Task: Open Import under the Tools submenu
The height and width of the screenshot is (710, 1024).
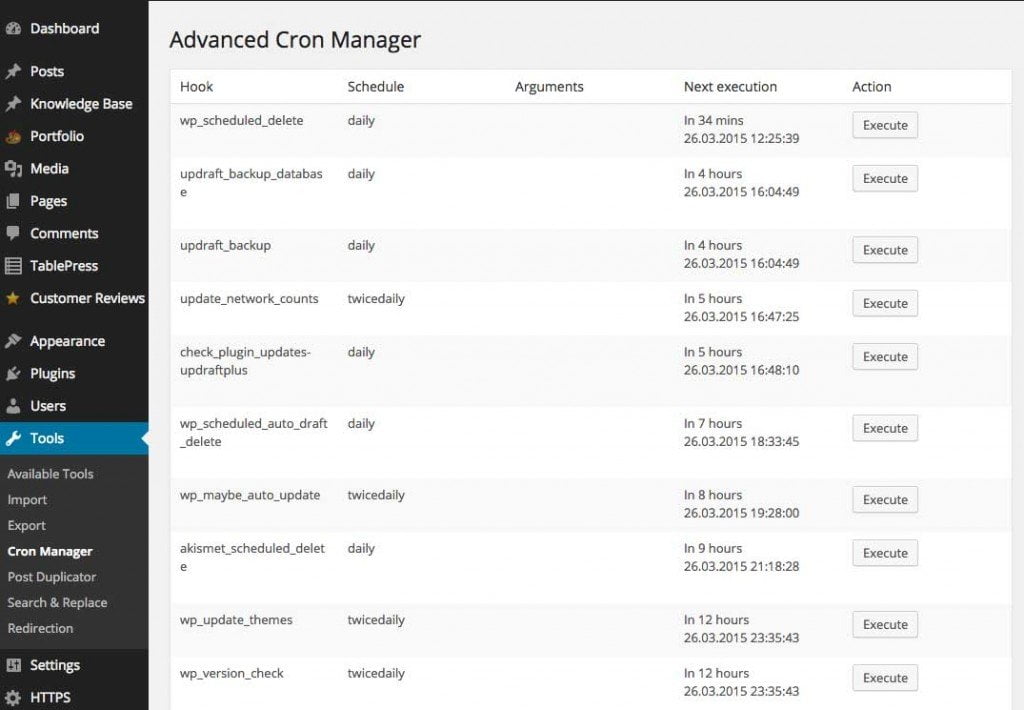Action: coord(27,499)
